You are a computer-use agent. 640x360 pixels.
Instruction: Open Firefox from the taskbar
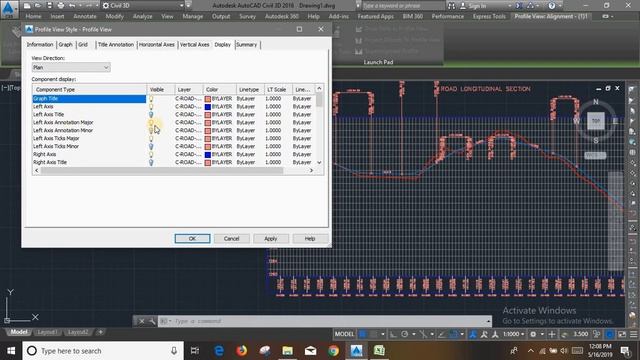click(242, 351)
